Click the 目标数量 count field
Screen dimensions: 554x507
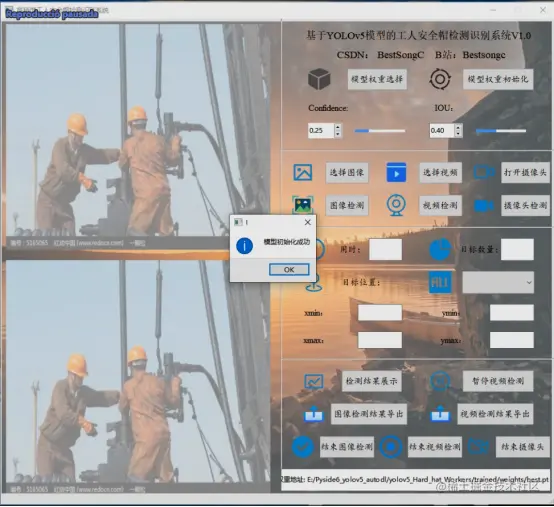[x=517, y=249]
